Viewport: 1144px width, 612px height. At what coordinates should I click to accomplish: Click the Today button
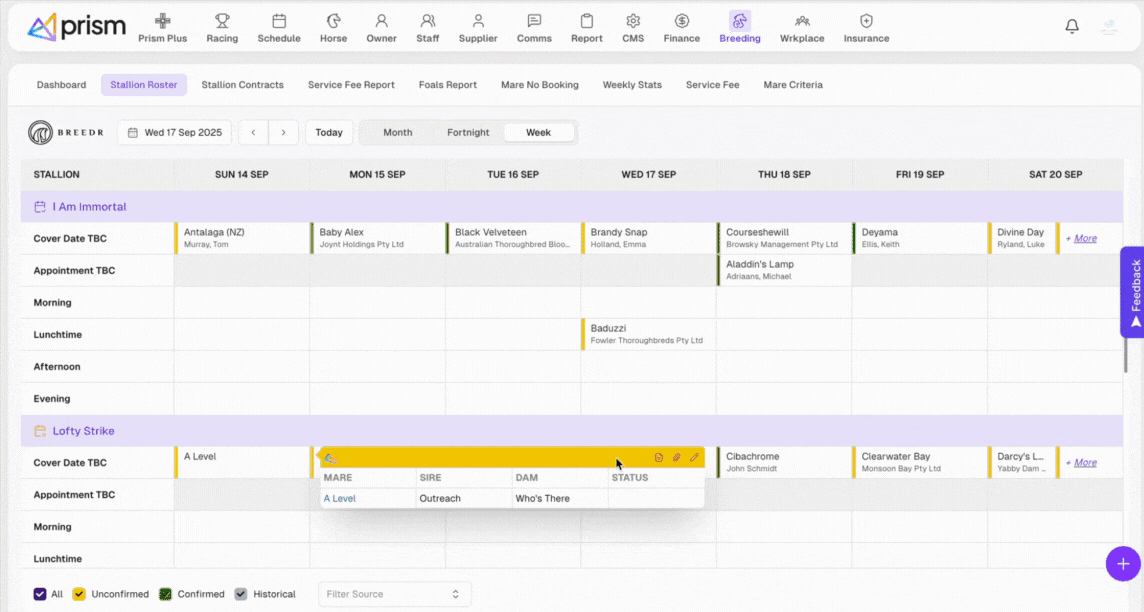[x=329, y=133]
